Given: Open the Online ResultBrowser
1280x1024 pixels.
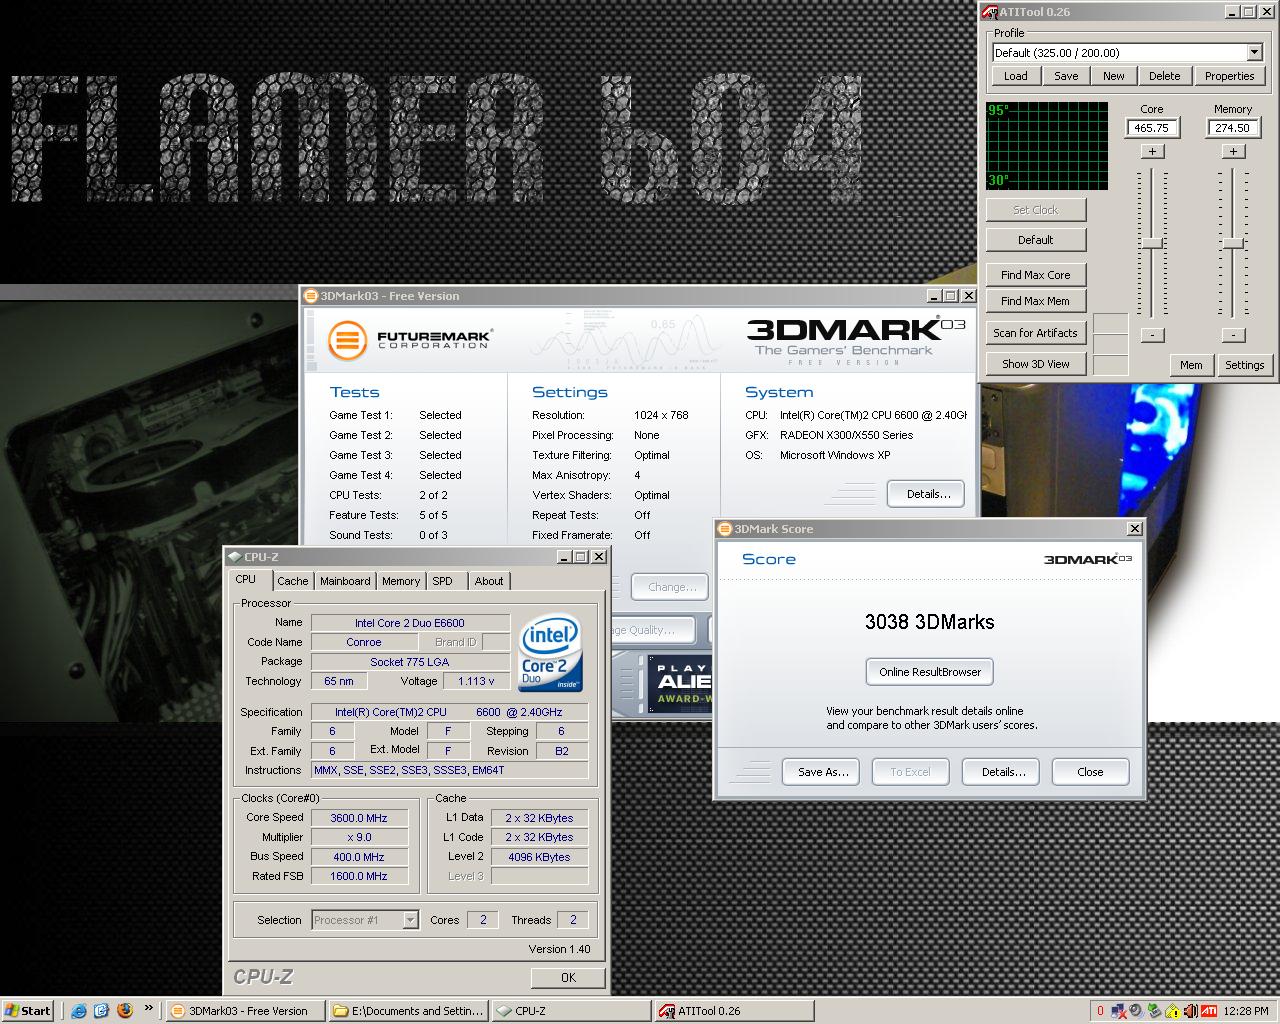Looking at the screenshot, I should 930,672.
